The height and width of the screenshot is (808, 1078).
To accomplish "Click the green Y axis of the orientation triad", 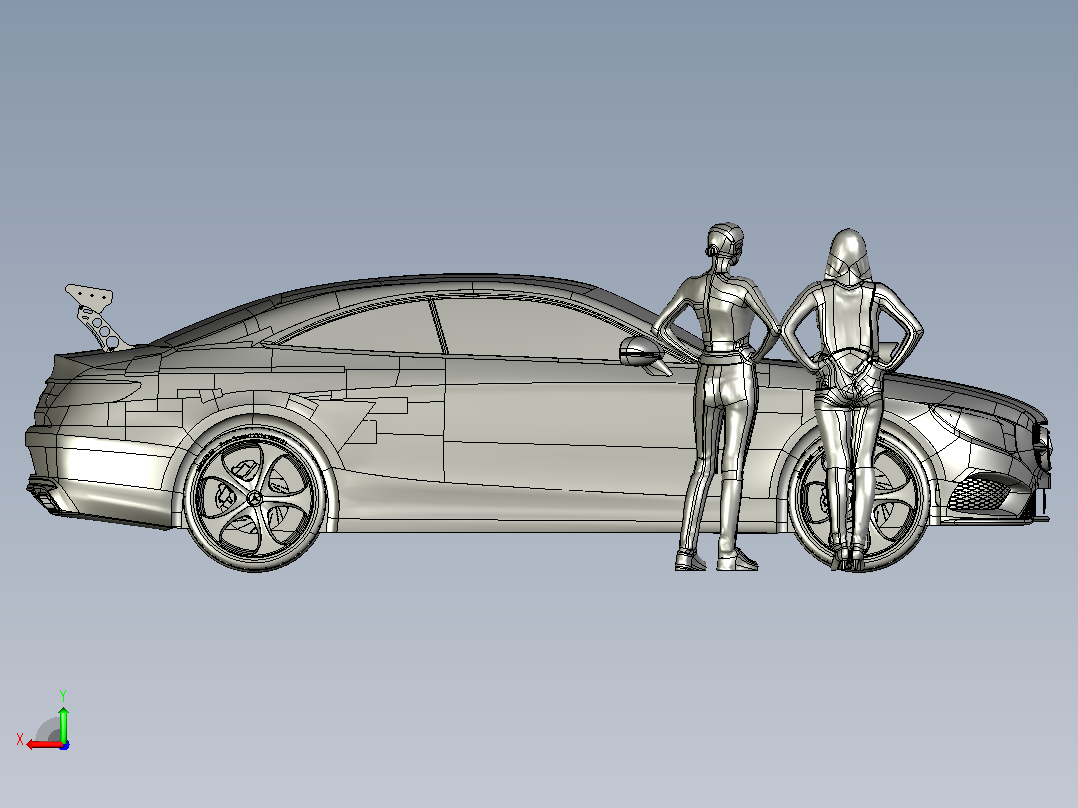I will click(x=63, y=724).
